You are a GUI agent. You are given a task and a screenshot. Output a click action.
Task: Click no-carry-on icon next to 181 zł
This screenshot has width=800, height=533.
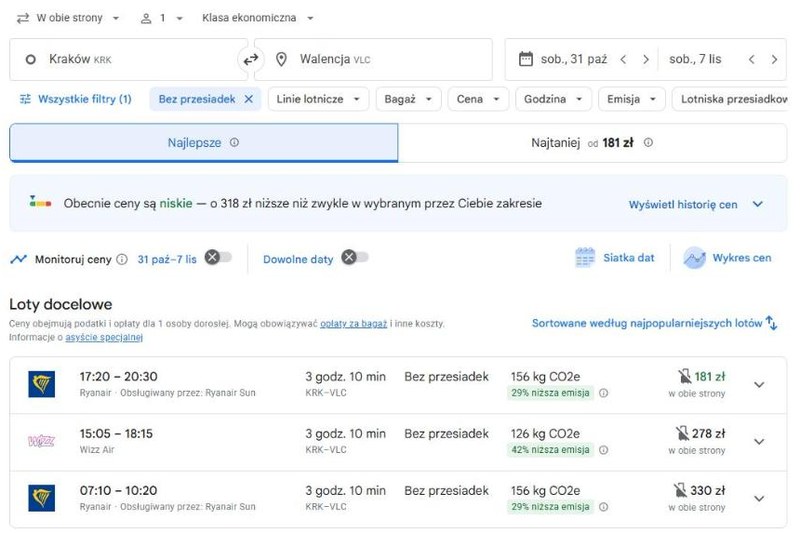pyautogui.click(x=684, y=376)
